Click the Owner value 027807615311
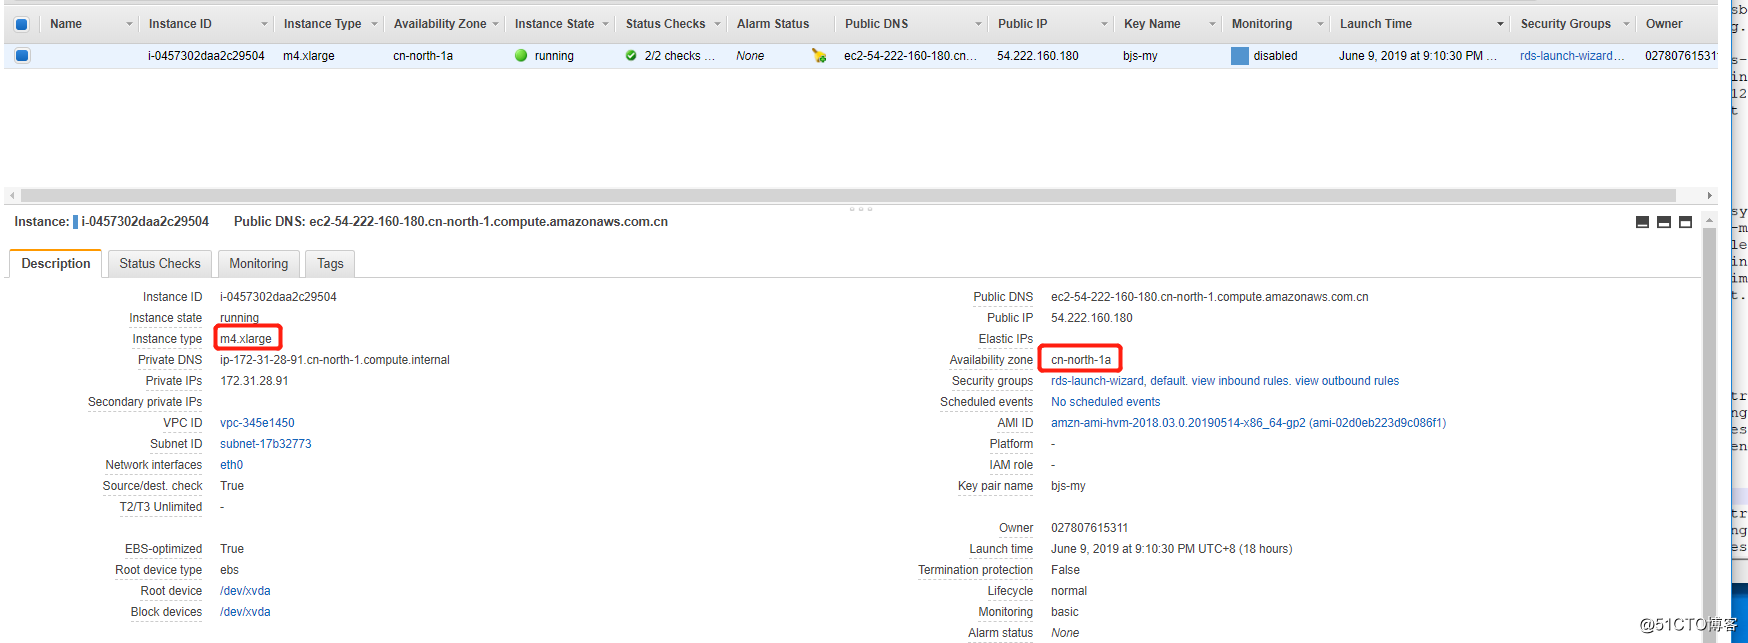Image resolution: width=1748 pixels, height=643 pixels. [x=1089, y=528]
